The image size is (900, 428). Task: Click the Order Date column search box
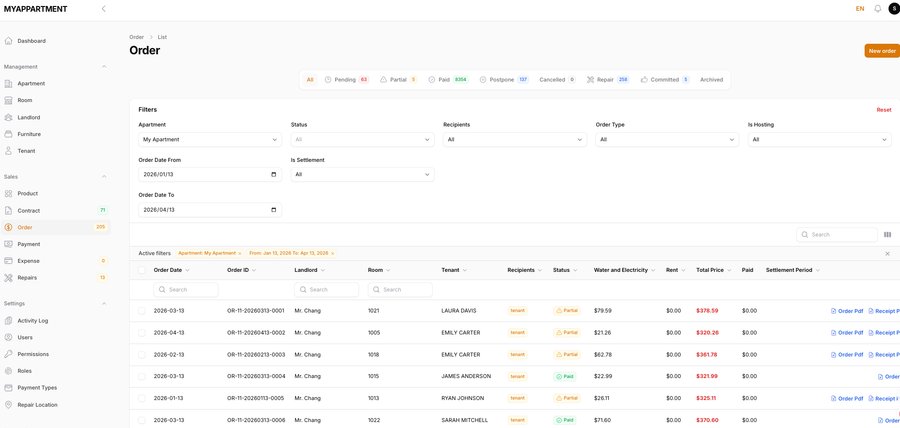tap(186, 290)
